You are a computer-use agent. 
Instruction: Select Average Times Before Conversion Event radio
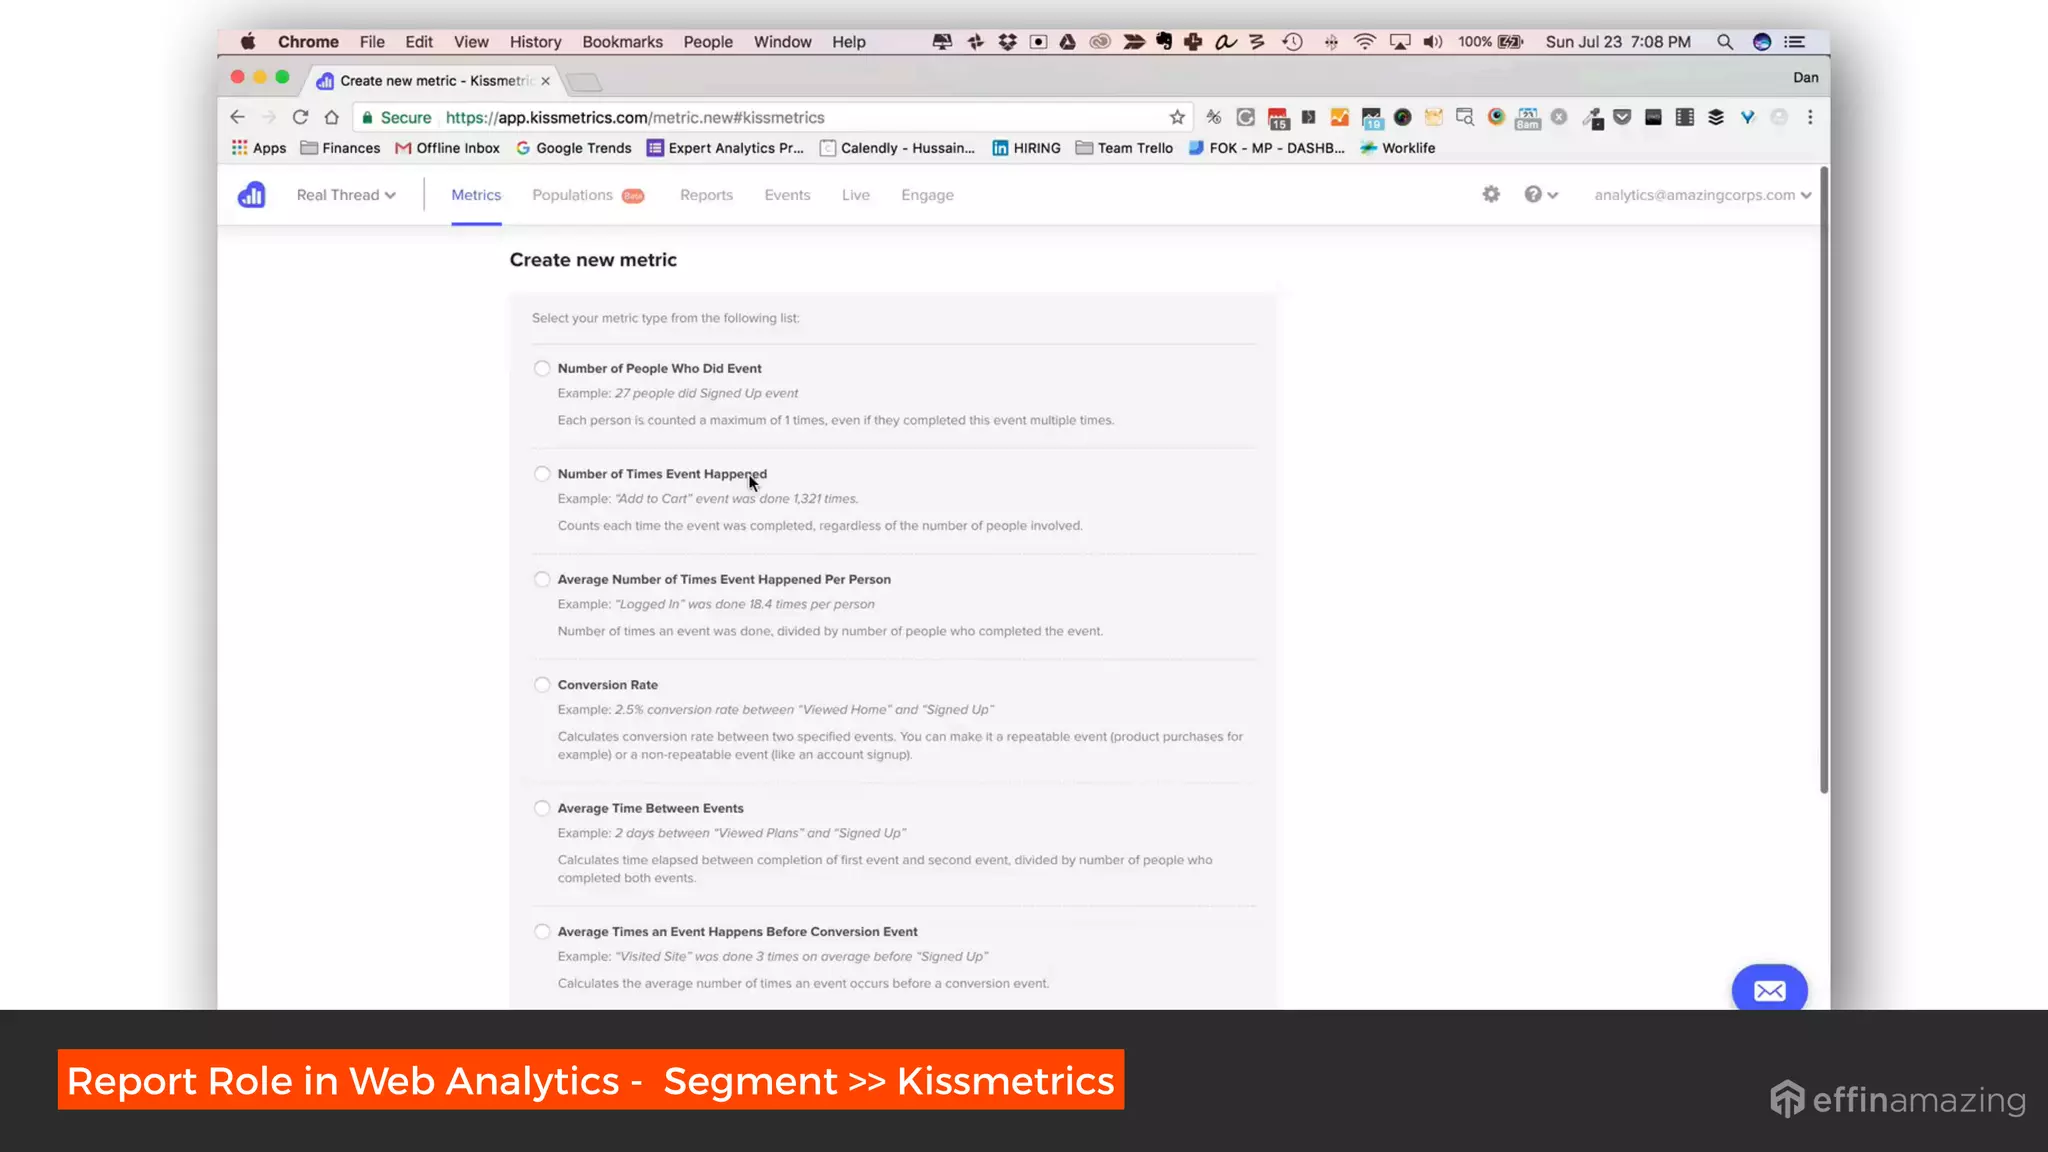click(542, 931)
